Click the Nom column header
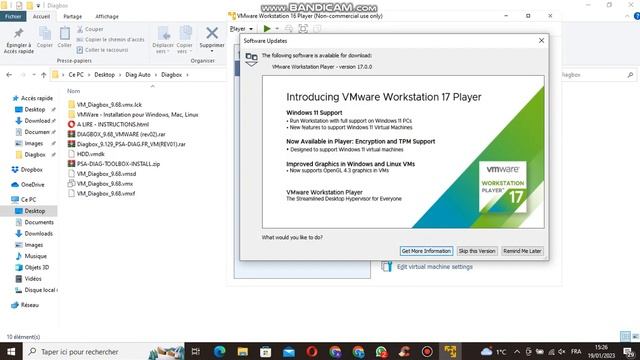 (74, 91)
